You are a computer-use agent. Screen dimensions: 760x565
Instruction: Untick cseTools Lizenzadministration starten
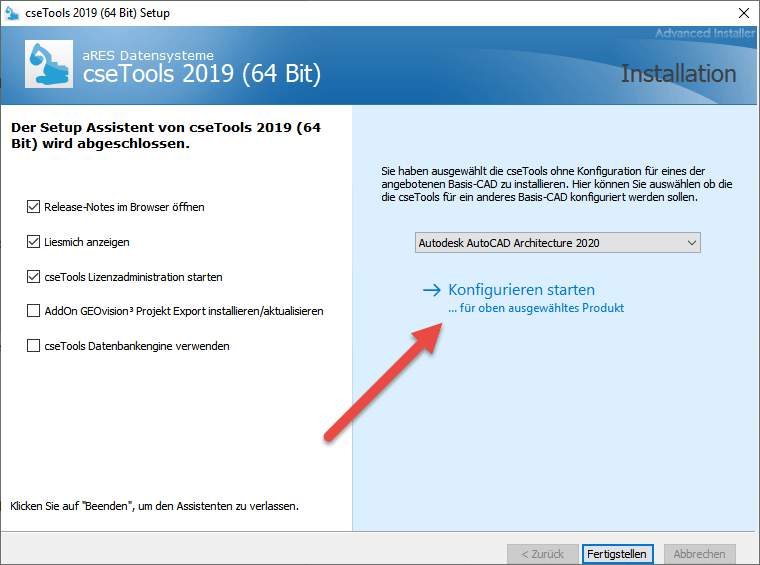(35, 277)
